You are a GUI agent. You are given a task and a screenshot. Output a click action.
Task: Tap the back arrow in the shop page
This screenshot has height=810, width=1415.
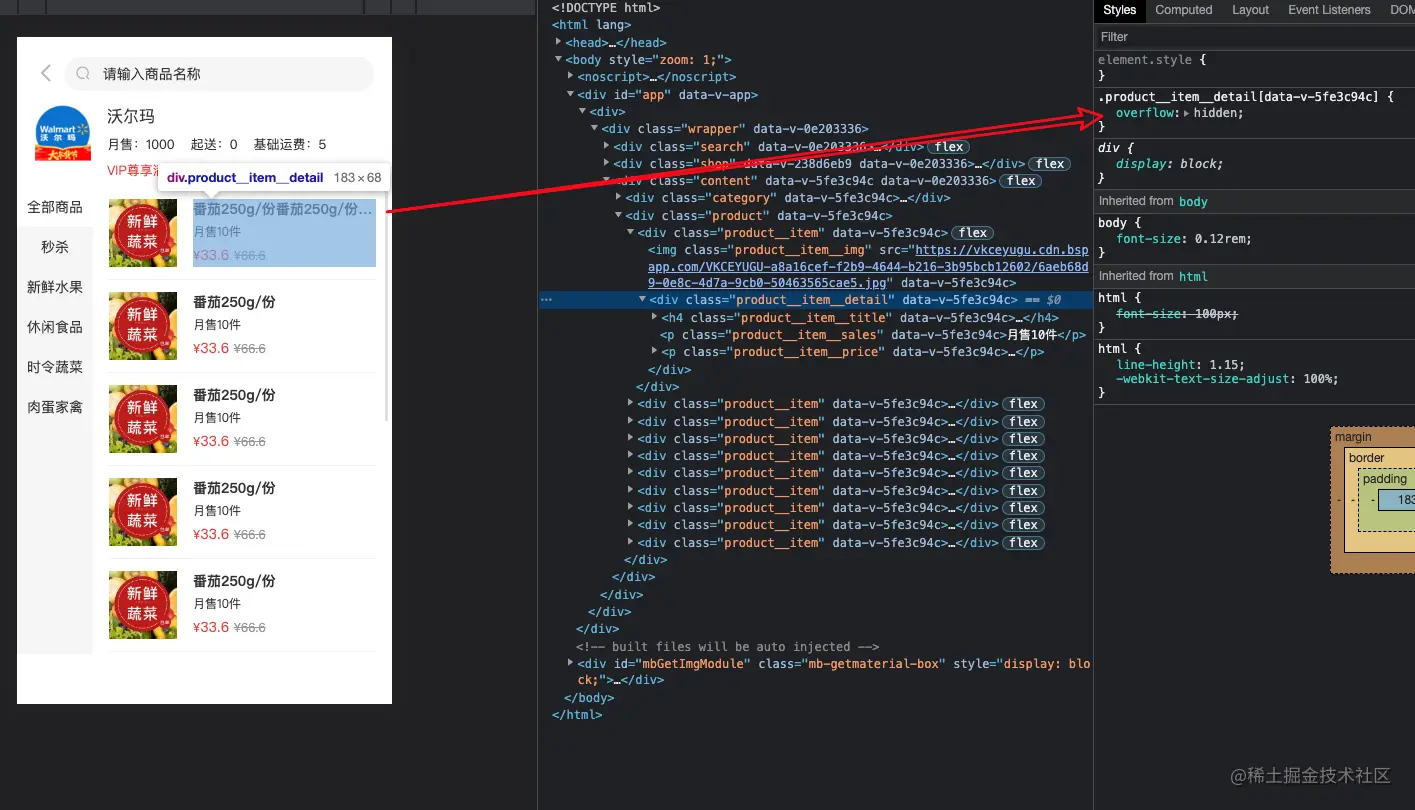[45, 73]
